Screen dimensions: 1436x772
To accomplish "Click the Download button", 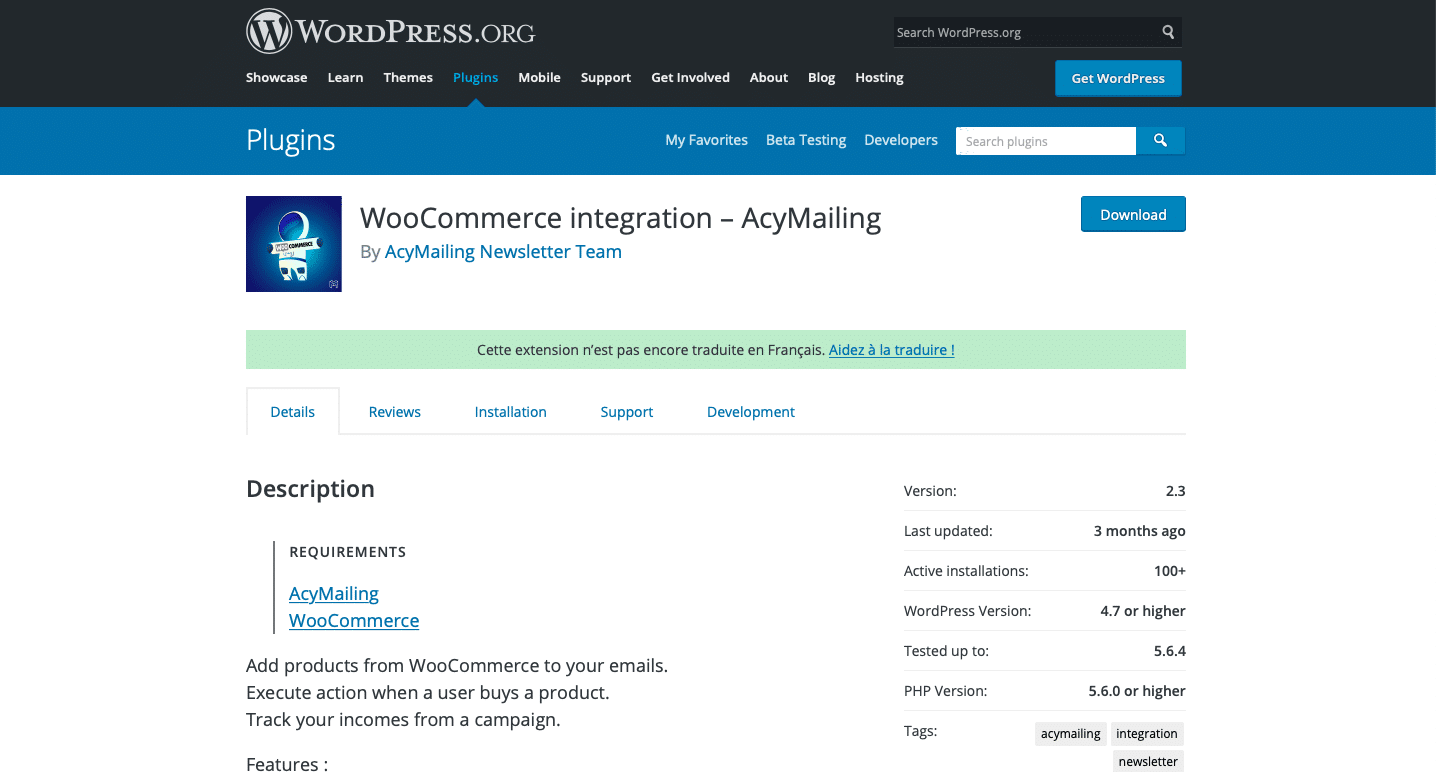I will (x=1133, y=214).
